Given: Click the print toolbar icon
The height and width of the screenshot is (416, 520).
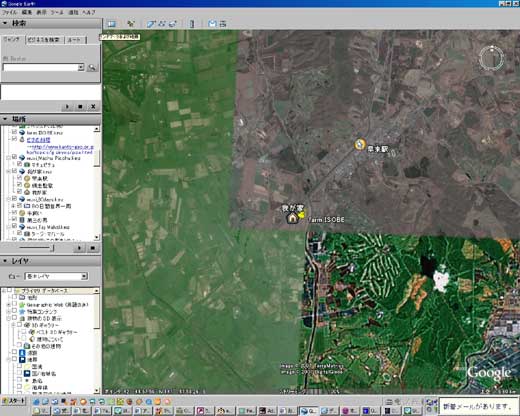Looking at the screenshot, I should [223, 24].
